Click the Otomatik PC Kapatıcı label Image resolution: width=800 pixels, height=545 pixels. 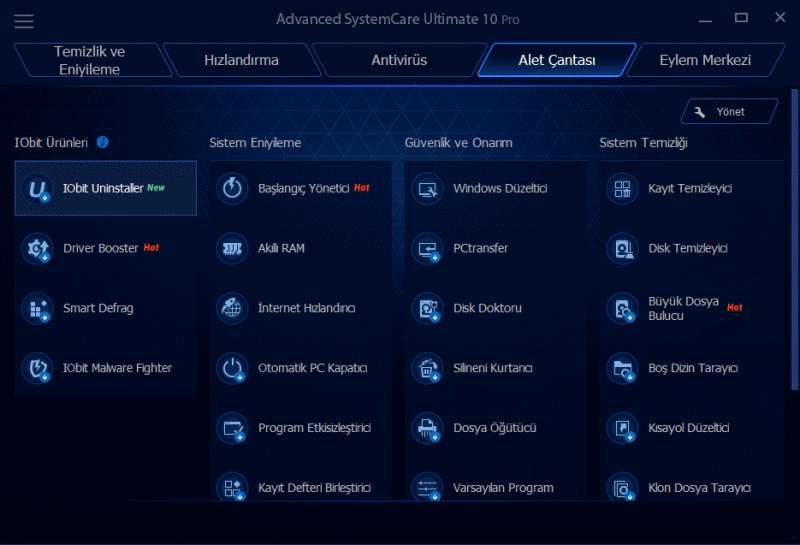tap(312, 368)
